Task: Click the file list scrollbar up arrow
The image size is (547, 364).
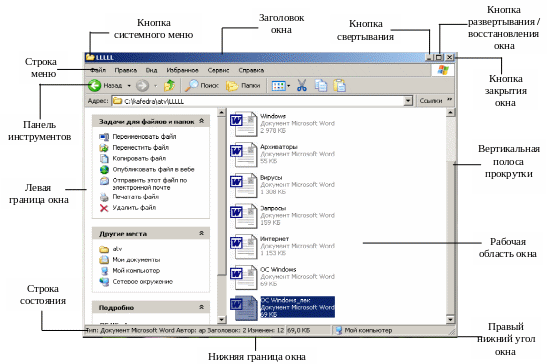Action: point(450,112)
